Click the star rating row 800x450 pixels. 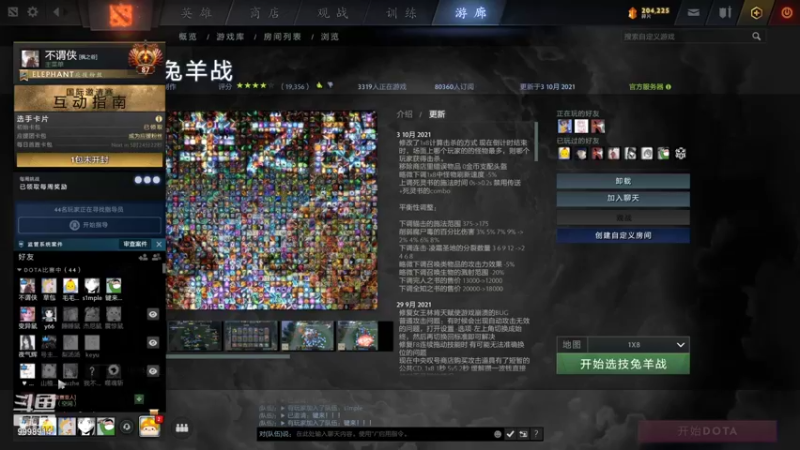pos(255,86)
